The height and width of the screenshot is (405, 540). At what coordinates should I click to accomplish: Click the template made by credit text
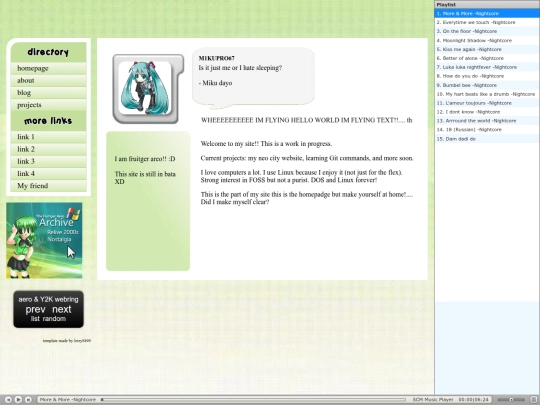[67, 341]
